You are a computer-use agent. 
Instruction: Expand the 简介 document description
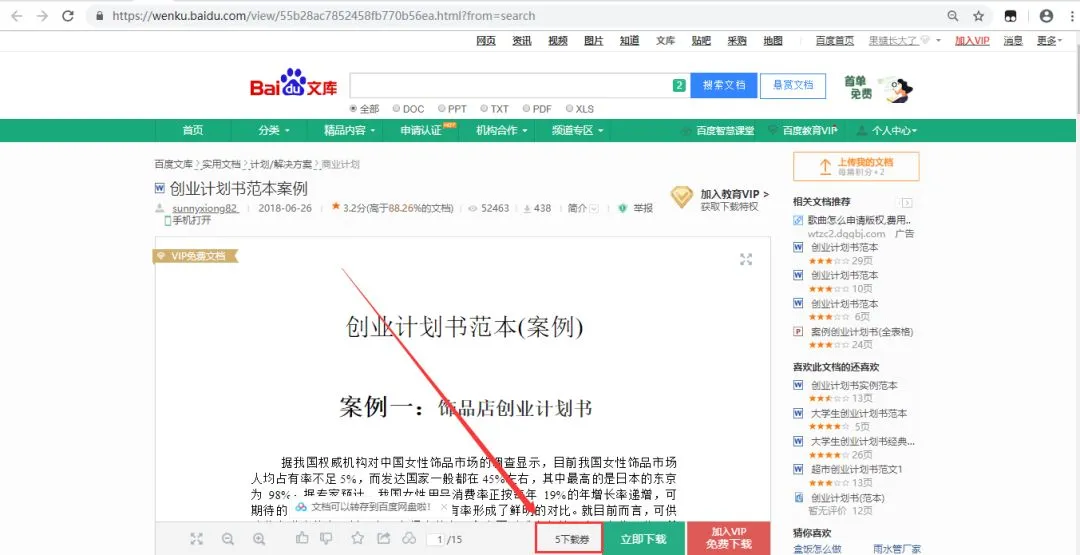tap(583, 208)
